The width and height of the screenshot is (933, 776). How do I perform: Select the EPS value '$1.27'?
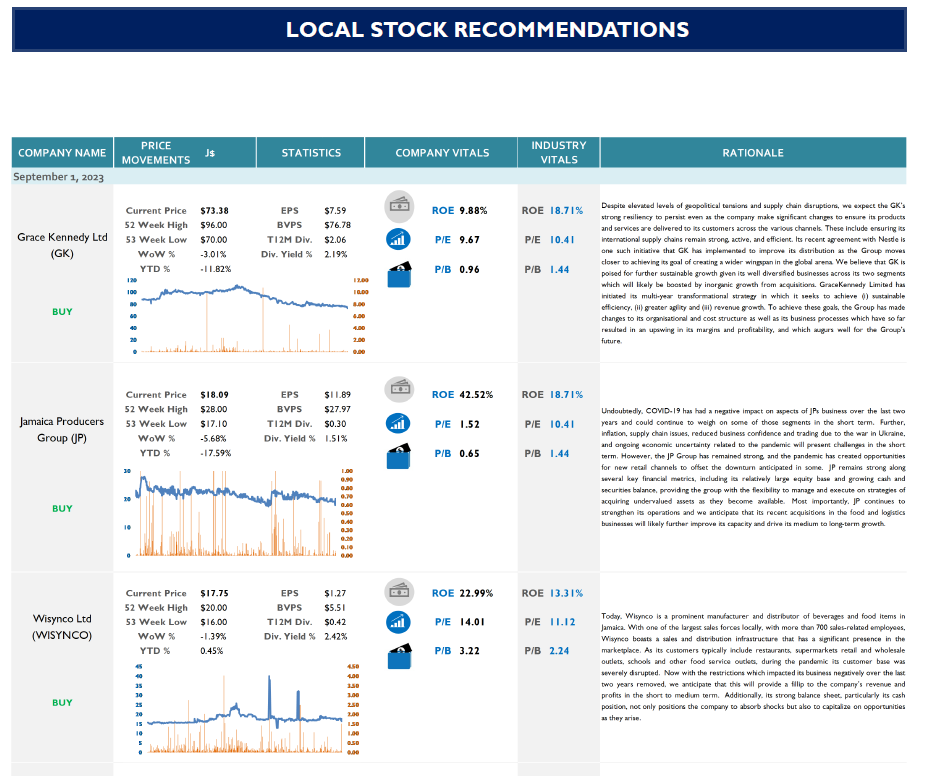[x=335, y=593]
